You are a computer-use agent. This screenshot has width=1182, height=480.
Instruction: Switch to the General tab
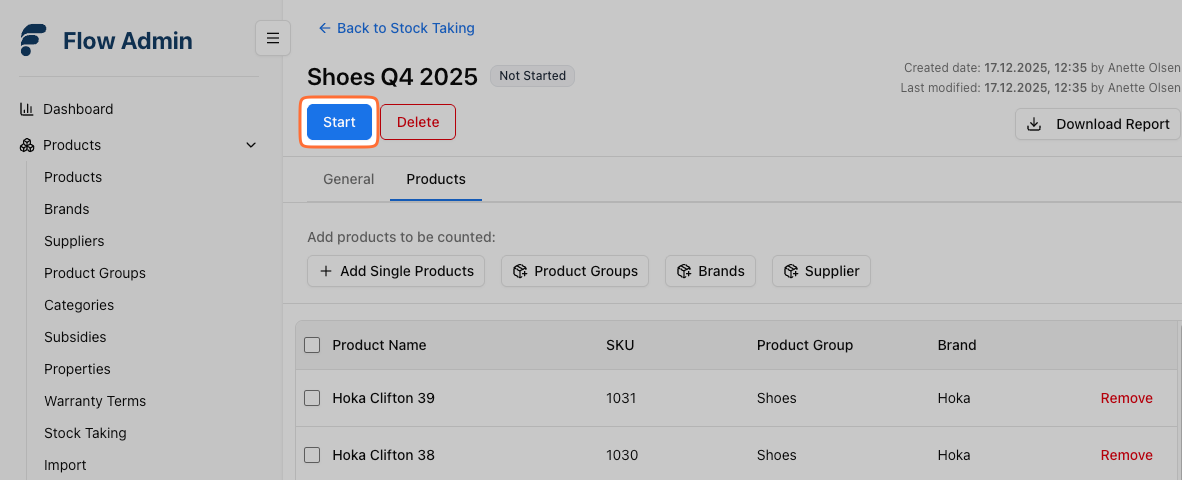coord(348,179)
